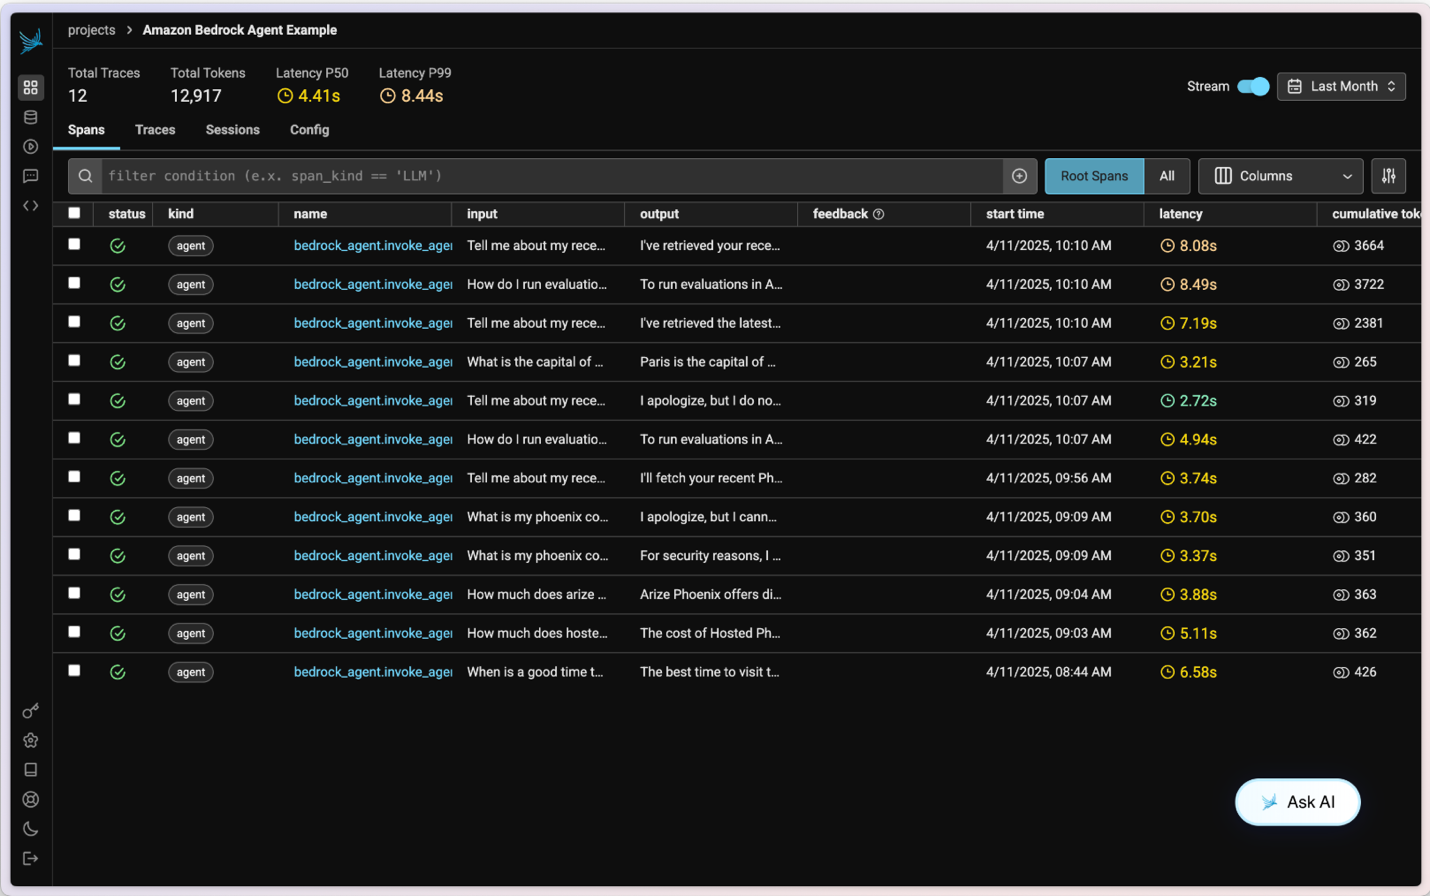Open the Last Month time range dropdown
Image resolution: width=1430 pixels, height=896 pixels.
tap(1341, 86)
